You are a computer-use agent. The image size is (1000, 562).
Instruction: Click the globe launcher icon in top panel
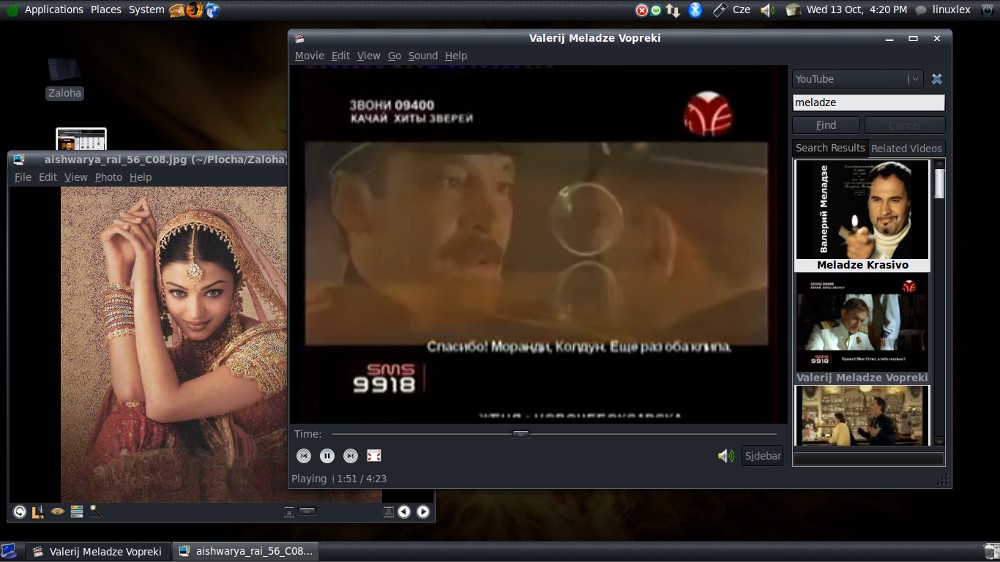pyautogui.click(x=212, y=10)
